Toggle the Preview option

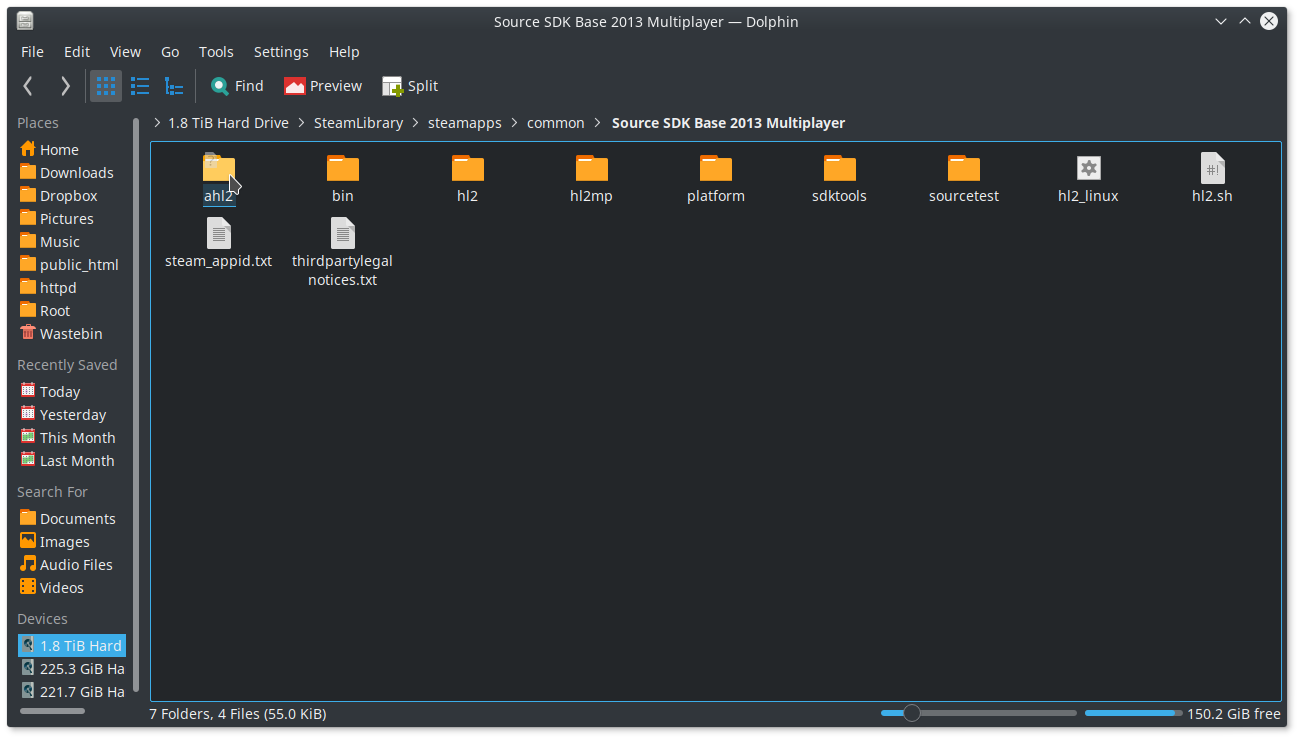[x=323, y=86]
